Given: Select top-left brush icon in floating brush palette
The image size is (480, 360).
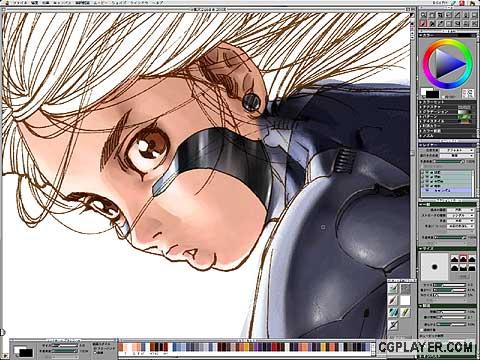Looking at the screenshot, I should [x=392, y=288].
